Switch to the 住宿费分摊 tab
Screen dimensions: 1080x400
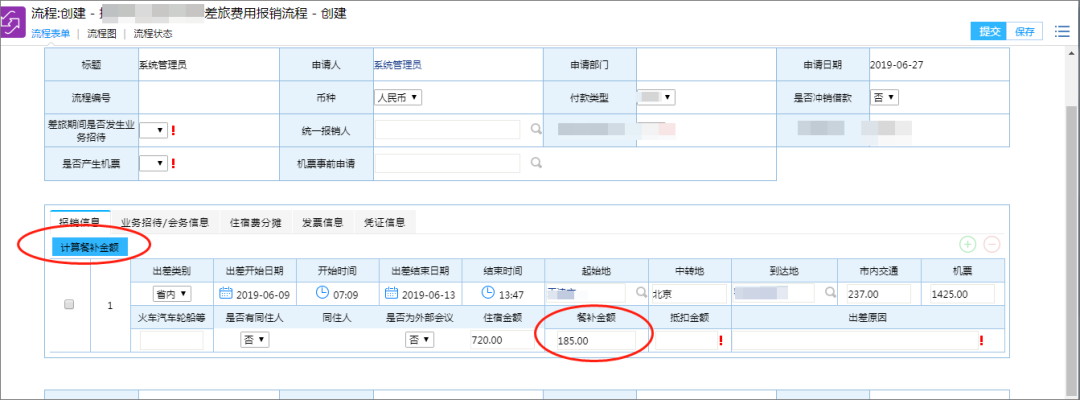[x=254, y=222]
